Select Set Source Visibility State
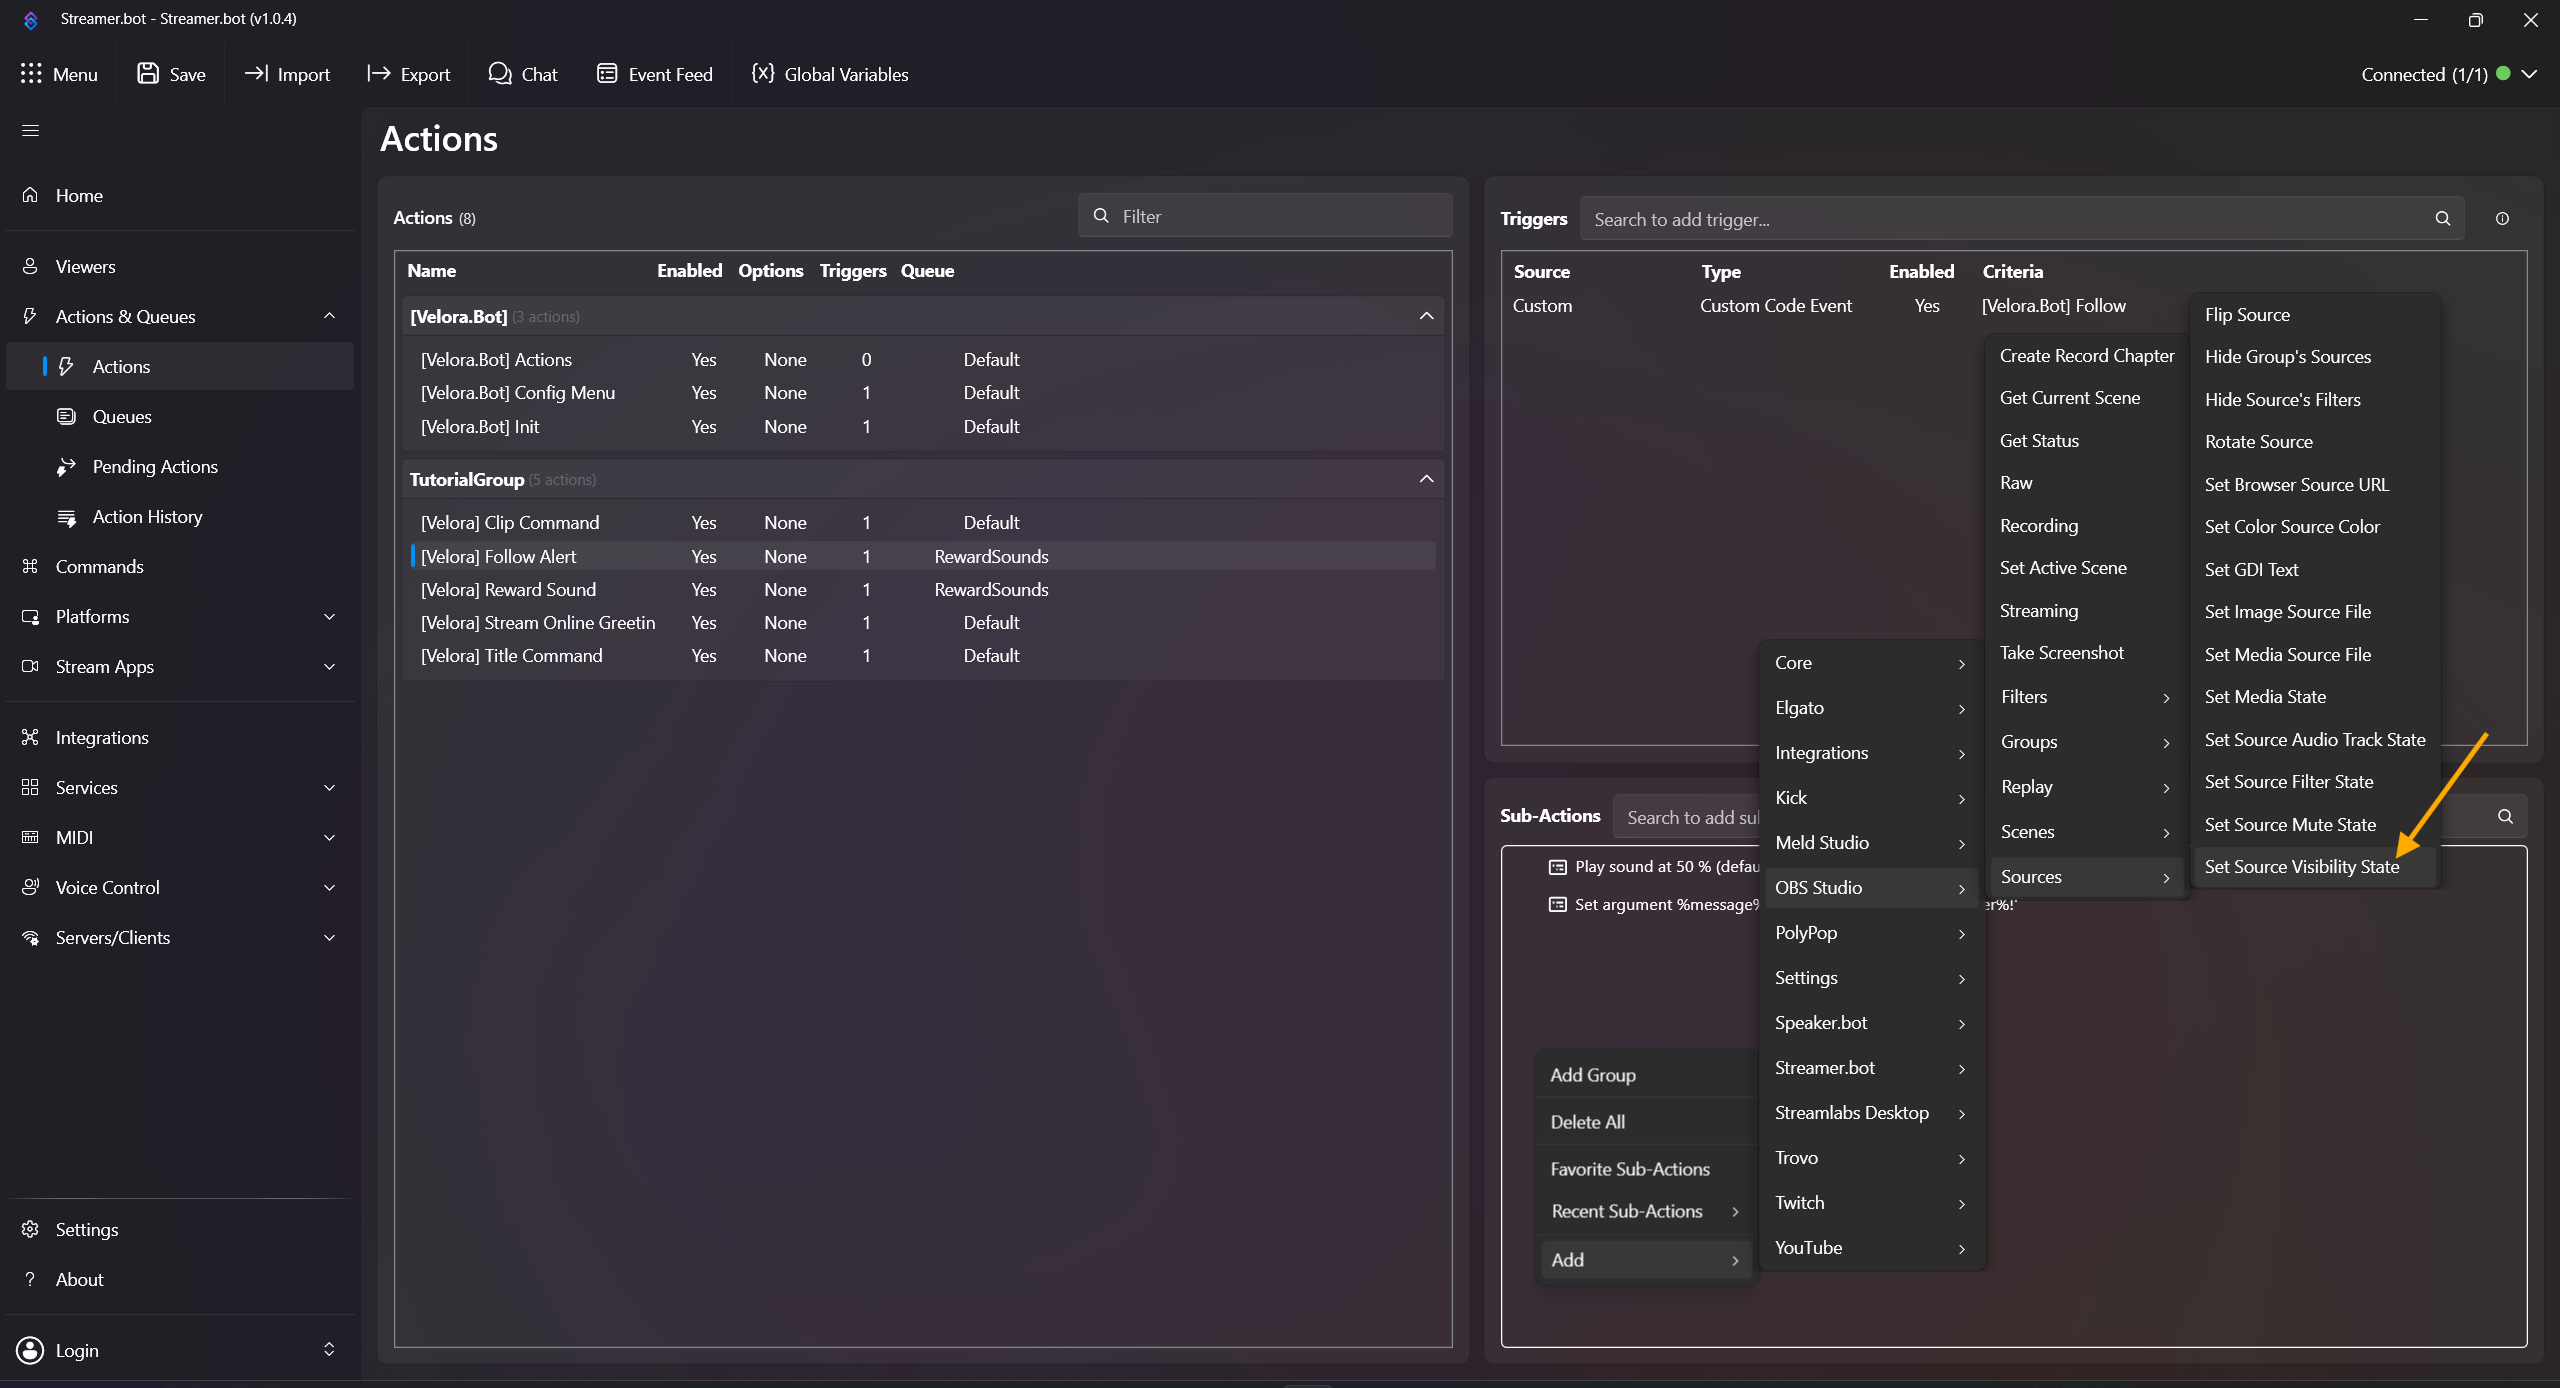 pyautogui.click(x=2301, y=867)
